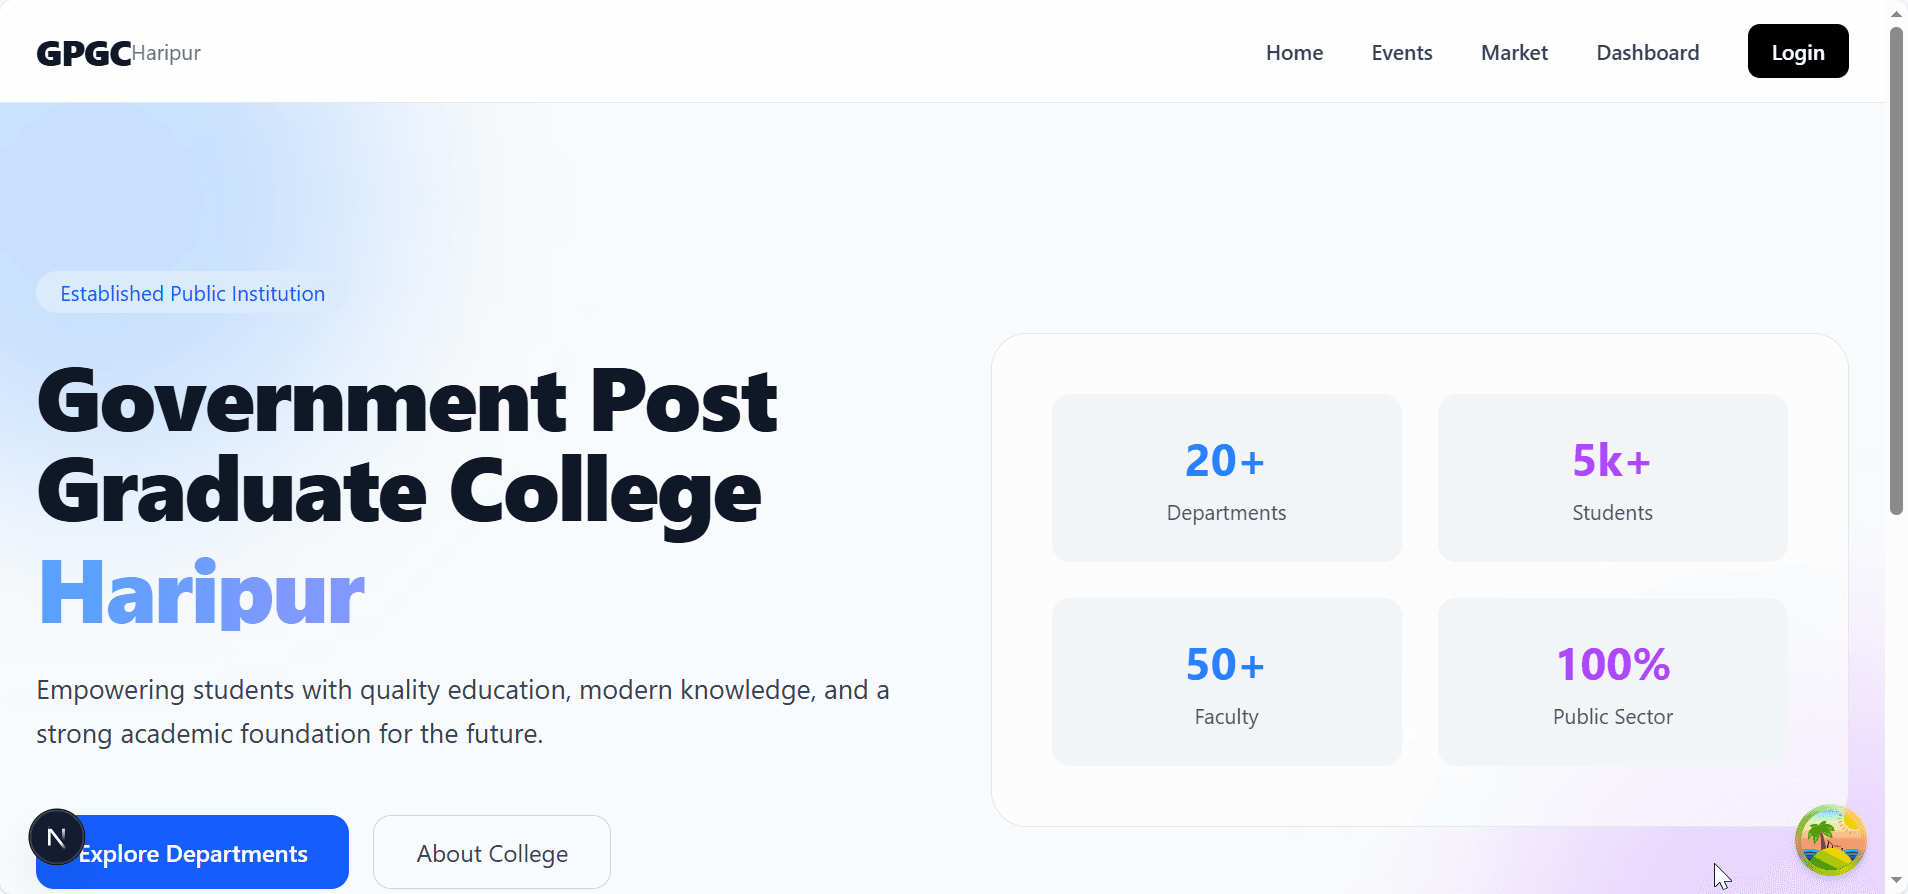This screenshot has width=1908, height=894.
Task: Click the 20+ Departments stat card
Action: tap(1225, 478)
